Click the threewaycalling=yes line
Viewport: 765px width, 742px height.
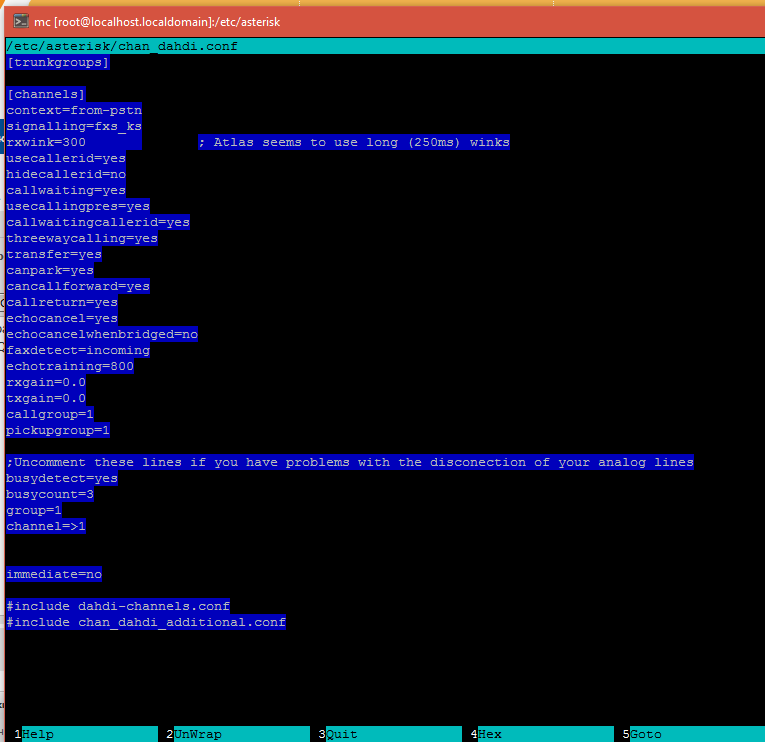(x=82, y=239)
